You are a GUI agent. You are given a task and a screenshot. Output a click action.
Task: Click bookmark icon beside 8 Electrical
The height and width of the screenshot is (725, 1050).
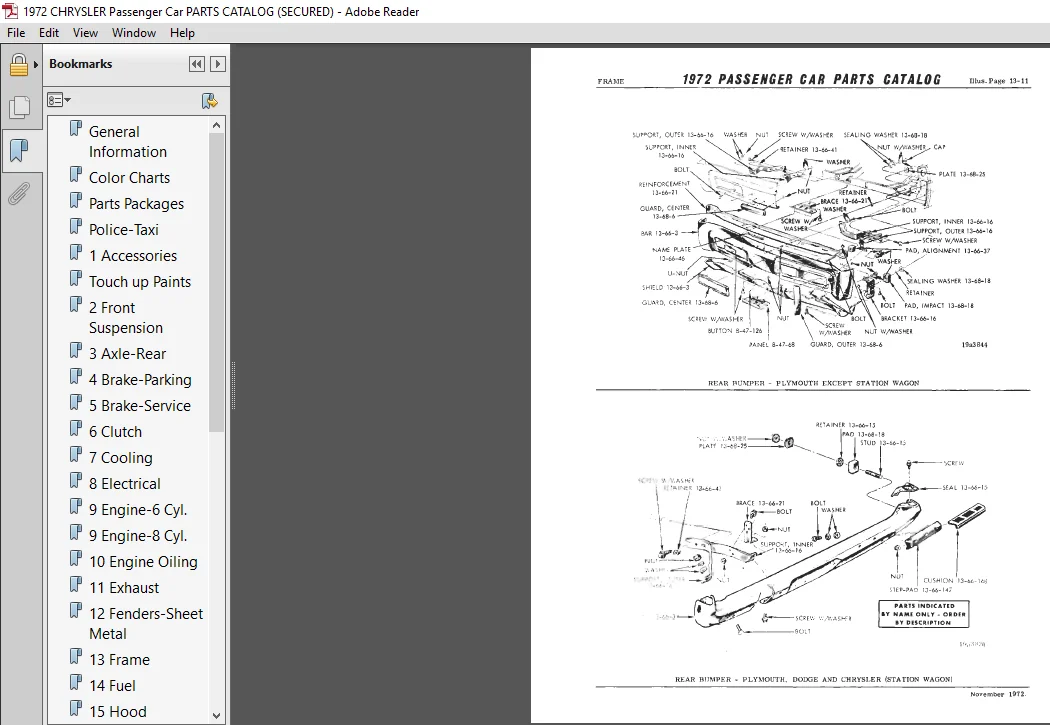click(76, 481)
